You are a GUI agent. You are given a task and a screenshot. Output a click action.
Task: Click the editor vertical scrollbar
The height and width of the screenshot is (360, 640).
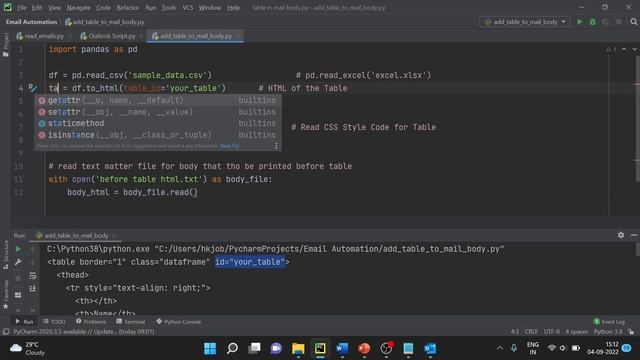click(x=638, y=118)
